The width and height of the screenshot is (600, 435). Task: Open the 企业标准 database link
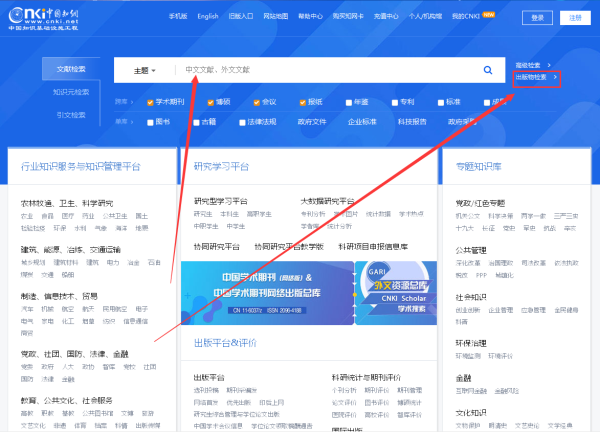(x=362, y=122)
